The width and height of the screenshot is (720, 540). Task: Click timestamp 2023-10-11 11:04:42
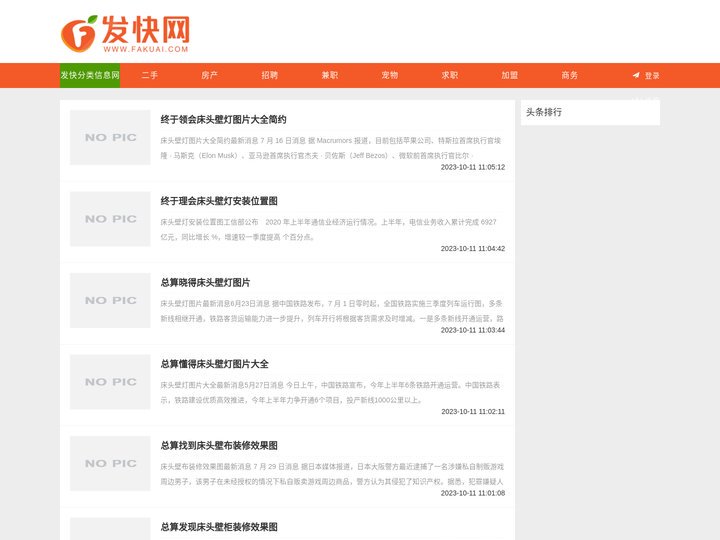(473, 248)
